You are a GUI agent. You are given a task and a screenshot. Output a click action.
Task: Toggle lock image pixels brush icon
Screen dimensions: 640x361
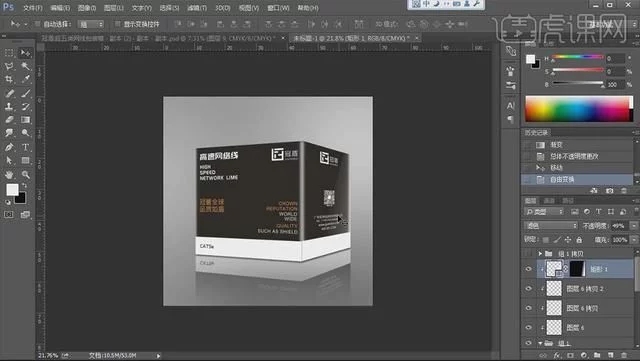click(x=557, y=240)
